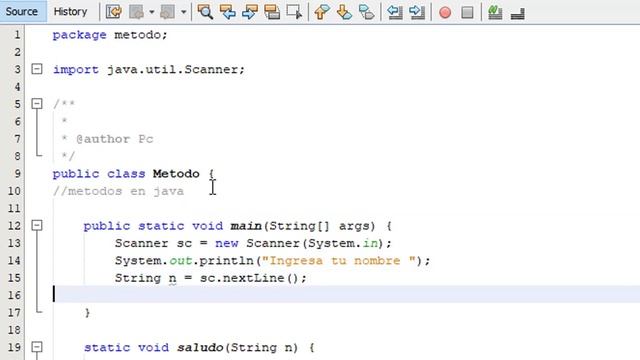Viewport: 640px width, 360px height.
Task: Click the string "Ingresa tu nombre "
Action: (338, 260)
